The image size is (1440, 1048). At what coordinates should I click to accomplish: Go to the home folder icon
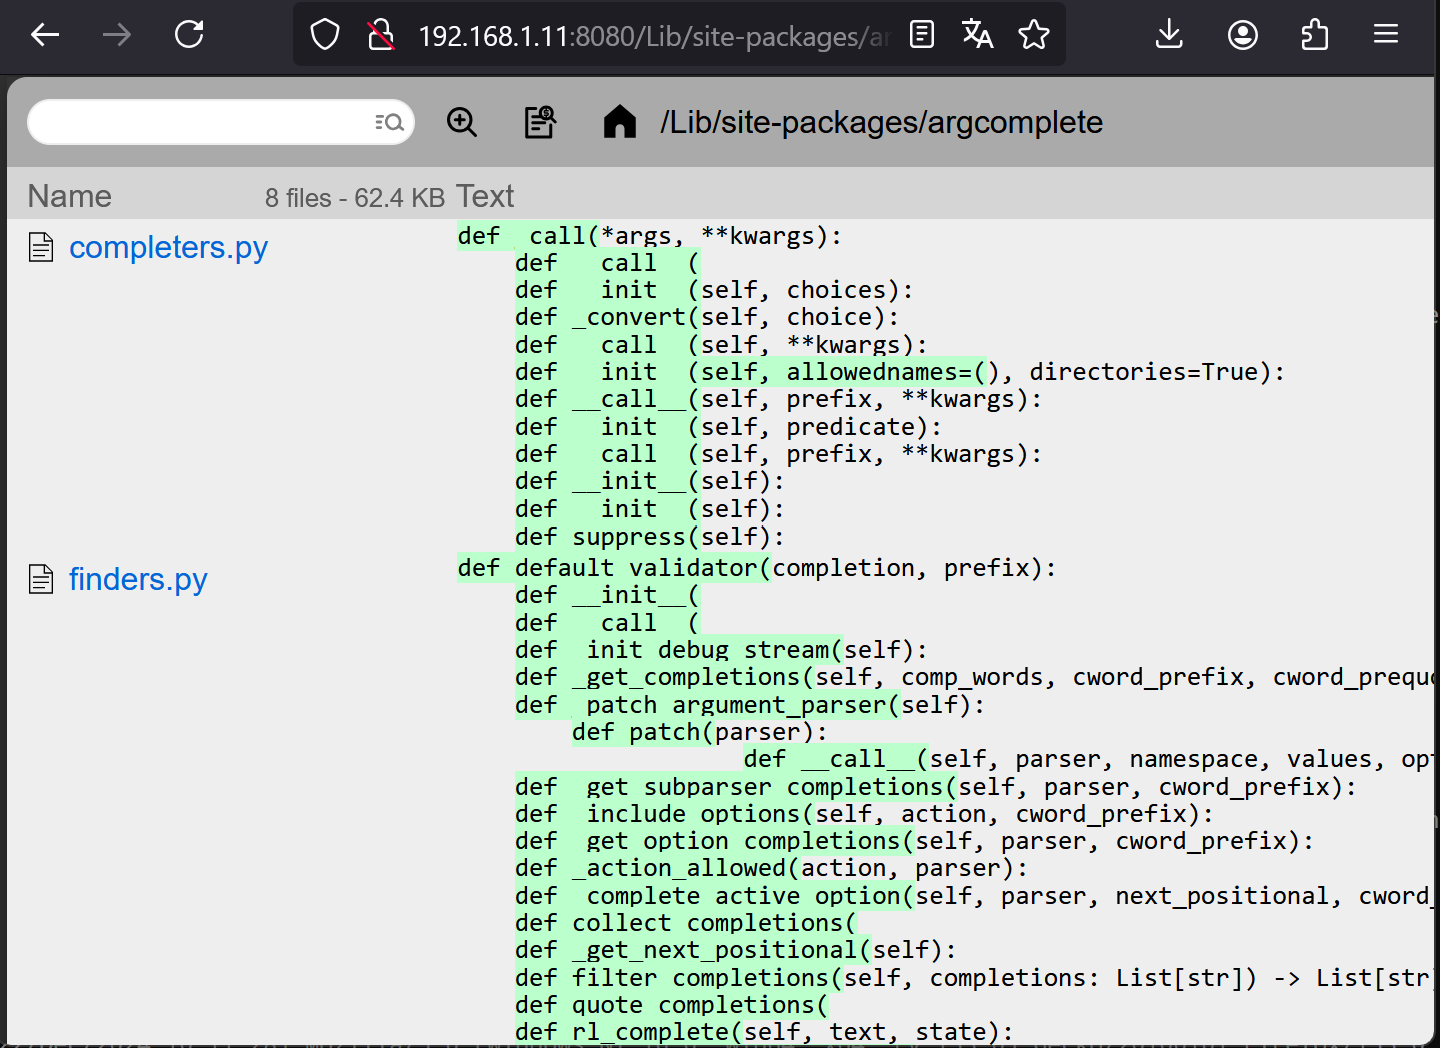click(x=620, y=122)
